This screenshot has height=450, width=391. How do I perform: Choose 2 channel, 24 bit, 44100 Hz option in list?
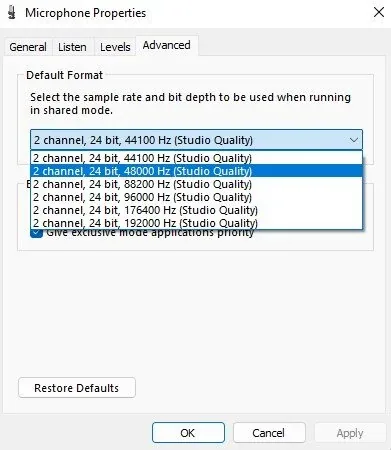(196, 158)
